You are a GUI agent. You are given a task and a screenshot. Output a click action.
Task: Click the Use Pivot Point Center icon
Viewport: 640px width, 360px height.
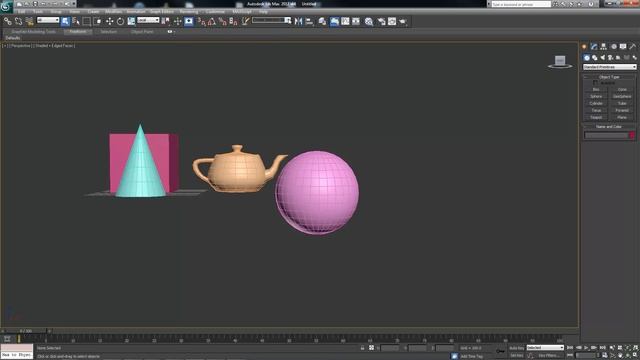[166, 21]
